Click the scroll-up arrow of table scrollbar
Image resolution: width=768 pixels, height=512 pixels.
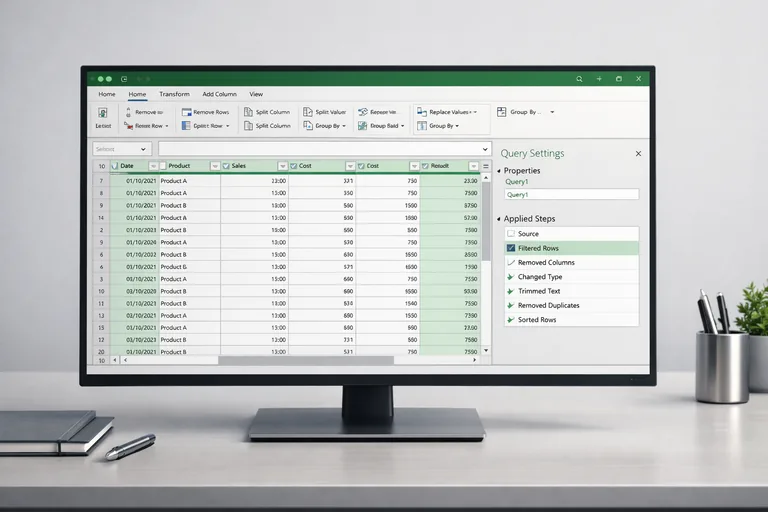(x=486, y=178)
